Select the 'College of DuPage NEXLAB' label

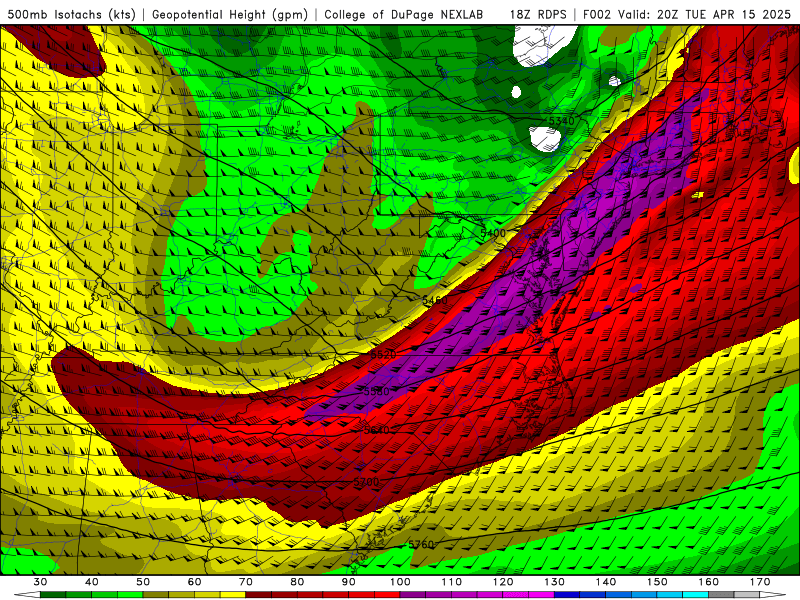point(404,15)
